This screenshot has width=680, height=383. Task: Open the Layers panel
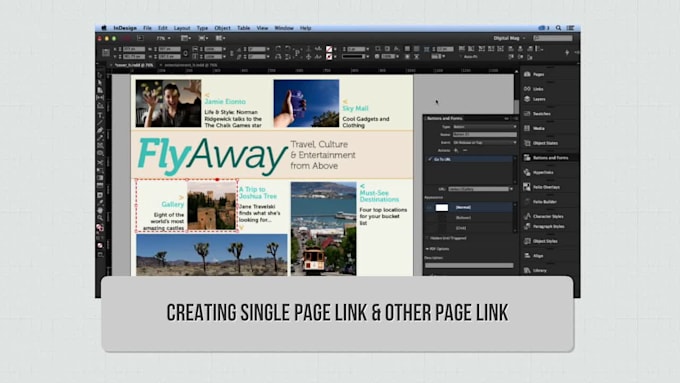pyautogui.click(x=535, y=99)
